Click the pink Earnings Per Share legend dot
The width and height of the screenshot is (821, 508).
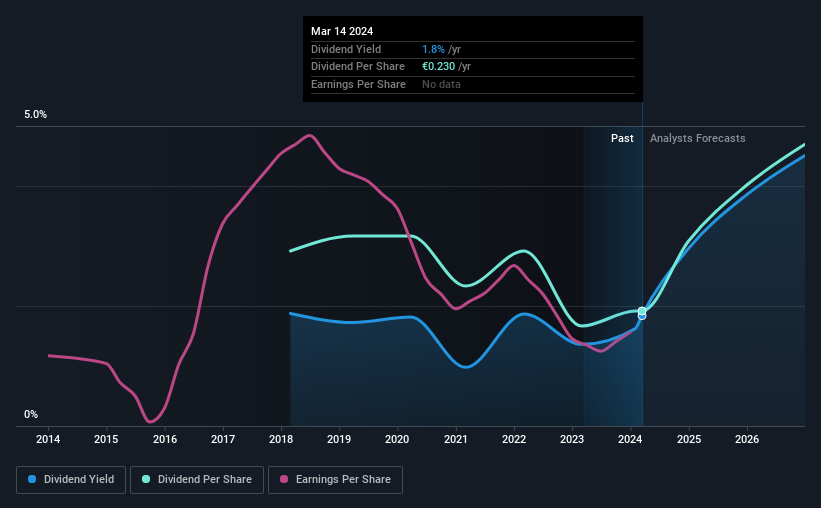click(x=284, y=479)
